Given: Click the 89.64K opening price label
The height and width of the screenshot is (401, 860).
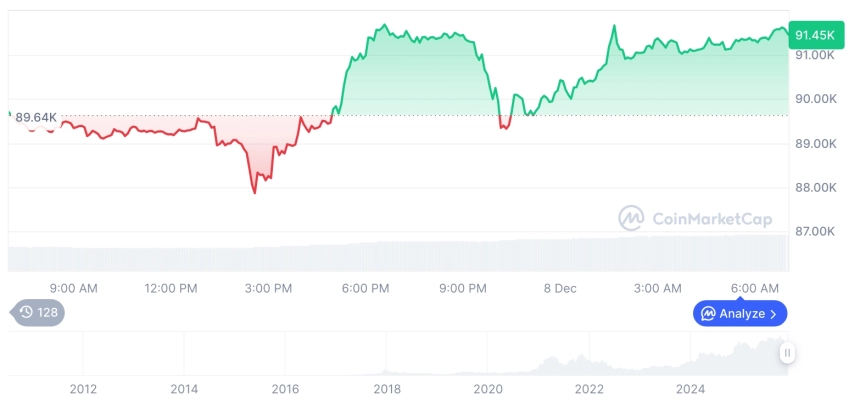Looking at the screenshot, I should coord(36,117).
